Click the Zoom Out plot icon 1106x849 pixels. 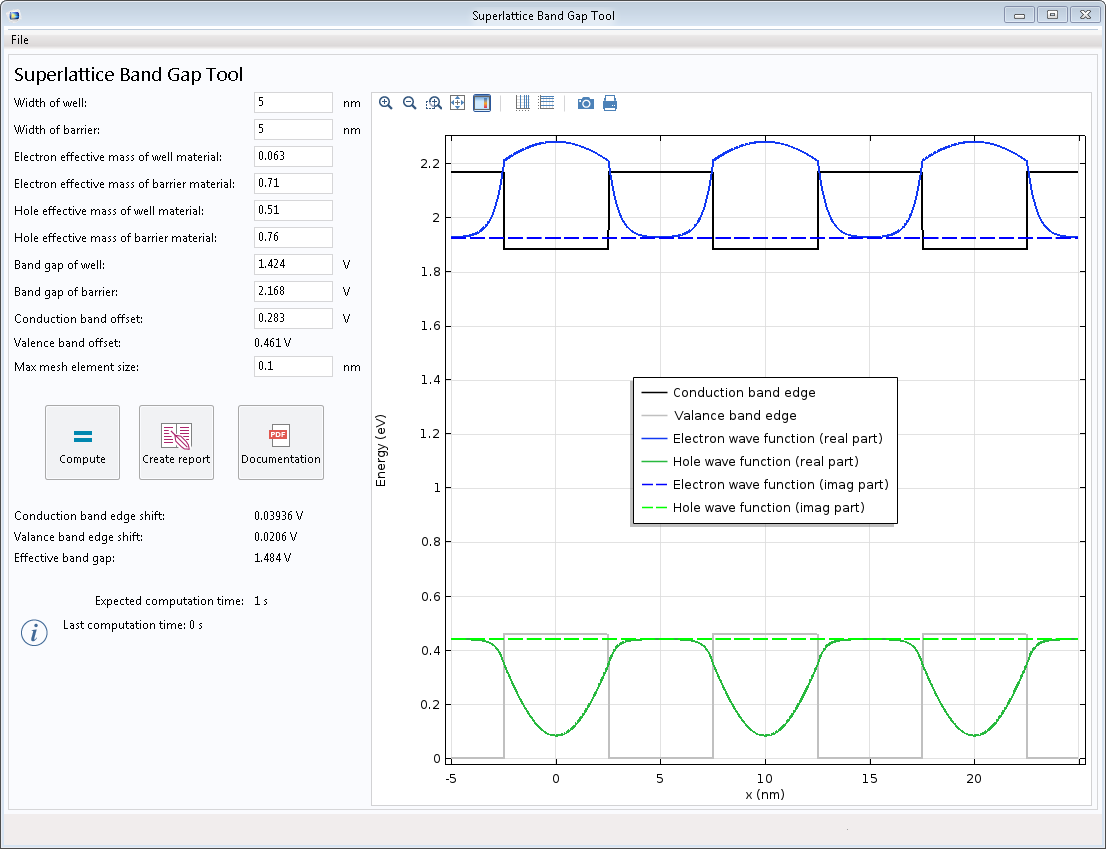409,103
